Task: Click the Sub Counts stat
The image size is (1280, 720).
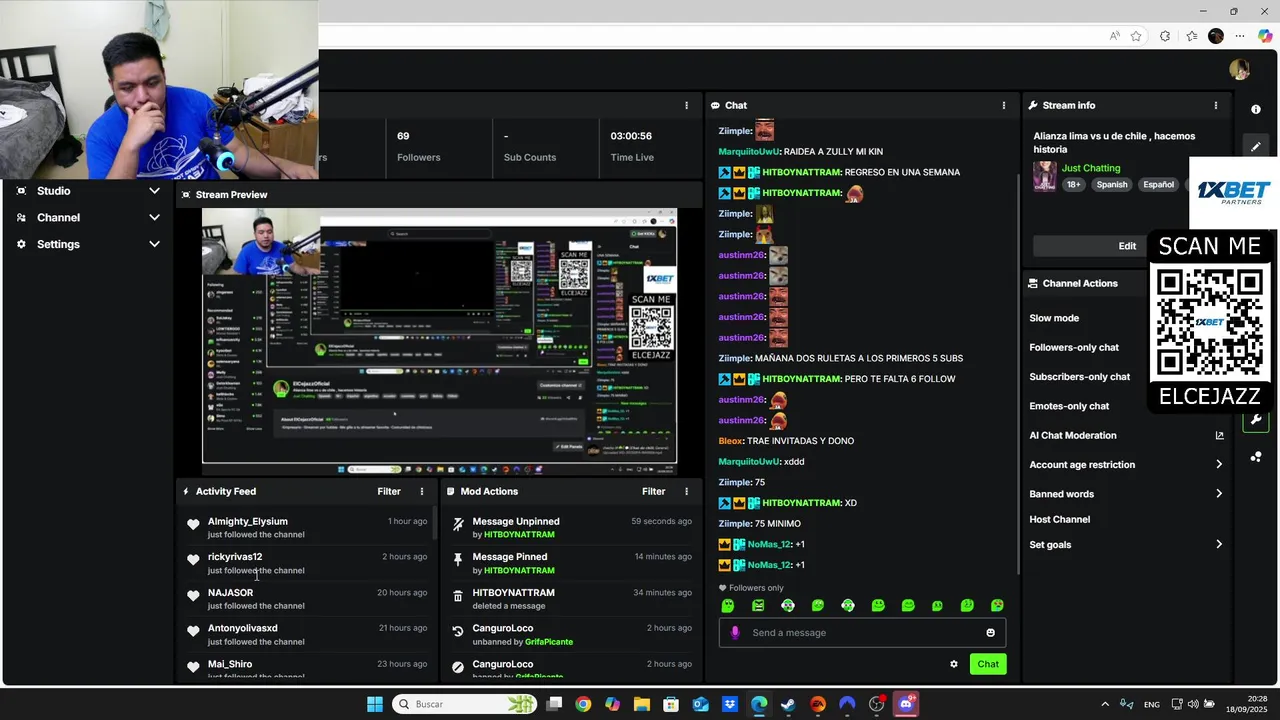Action: click(x=530, y=146)
